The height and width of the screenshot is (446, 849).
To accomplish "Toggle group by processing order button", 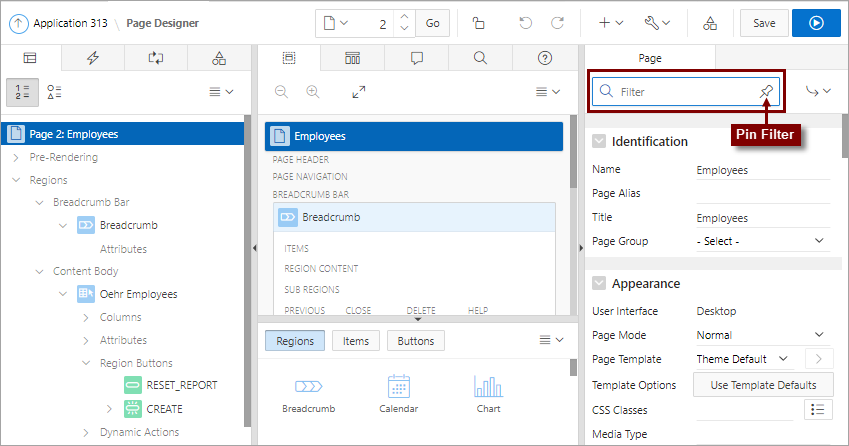I will pyautogui.click(x=22, y=92).
